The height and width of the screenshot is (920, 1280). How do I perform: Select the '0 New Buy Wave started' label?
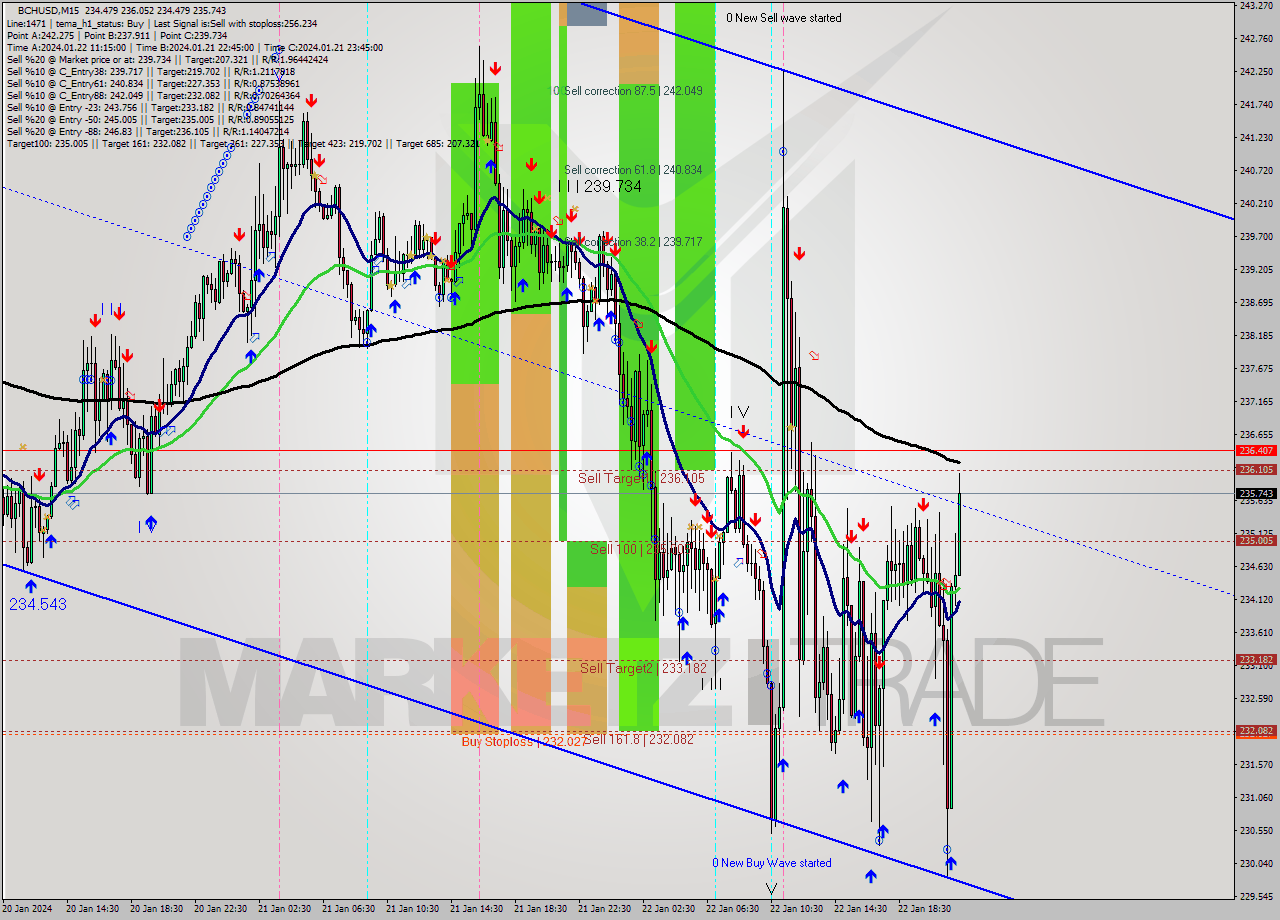(771, 863)
